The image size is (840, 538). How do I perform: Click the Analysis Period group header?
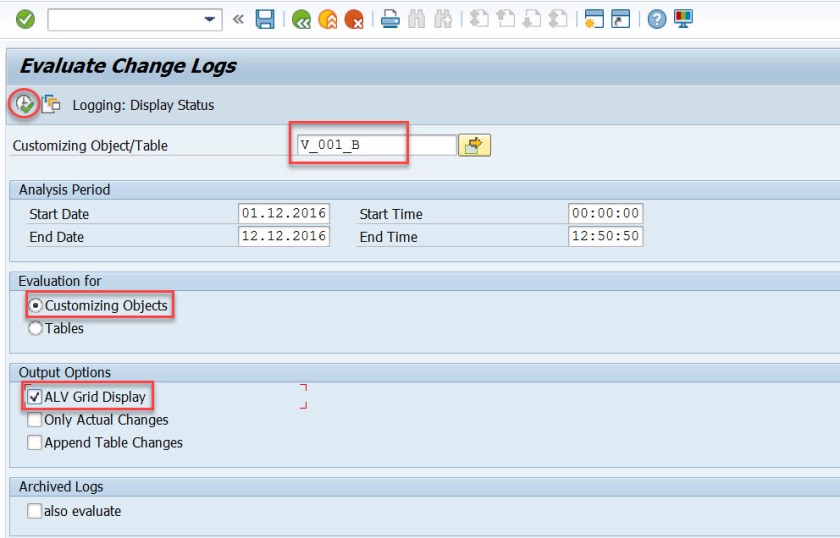point(64,190)
